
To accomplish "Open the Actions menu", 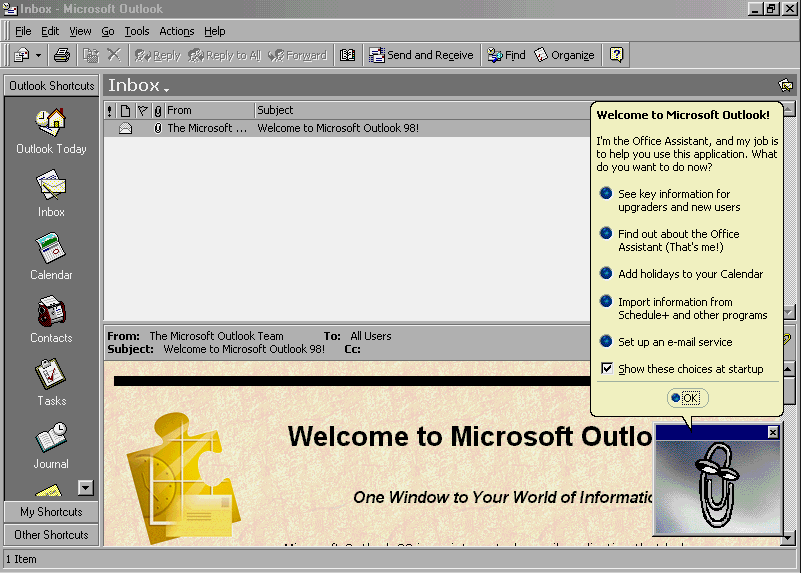I will point(177,31).
